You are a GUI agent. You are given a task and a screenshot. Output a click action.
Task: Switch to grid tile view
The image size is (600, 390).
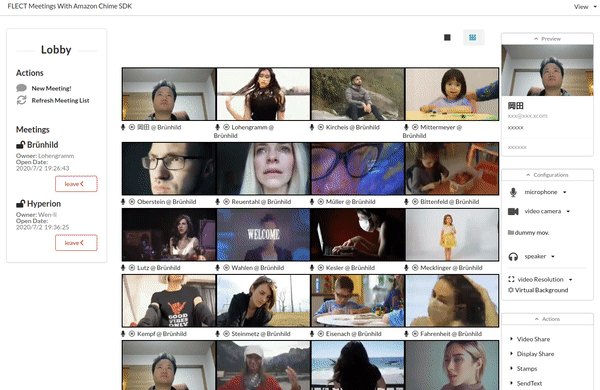473,38
